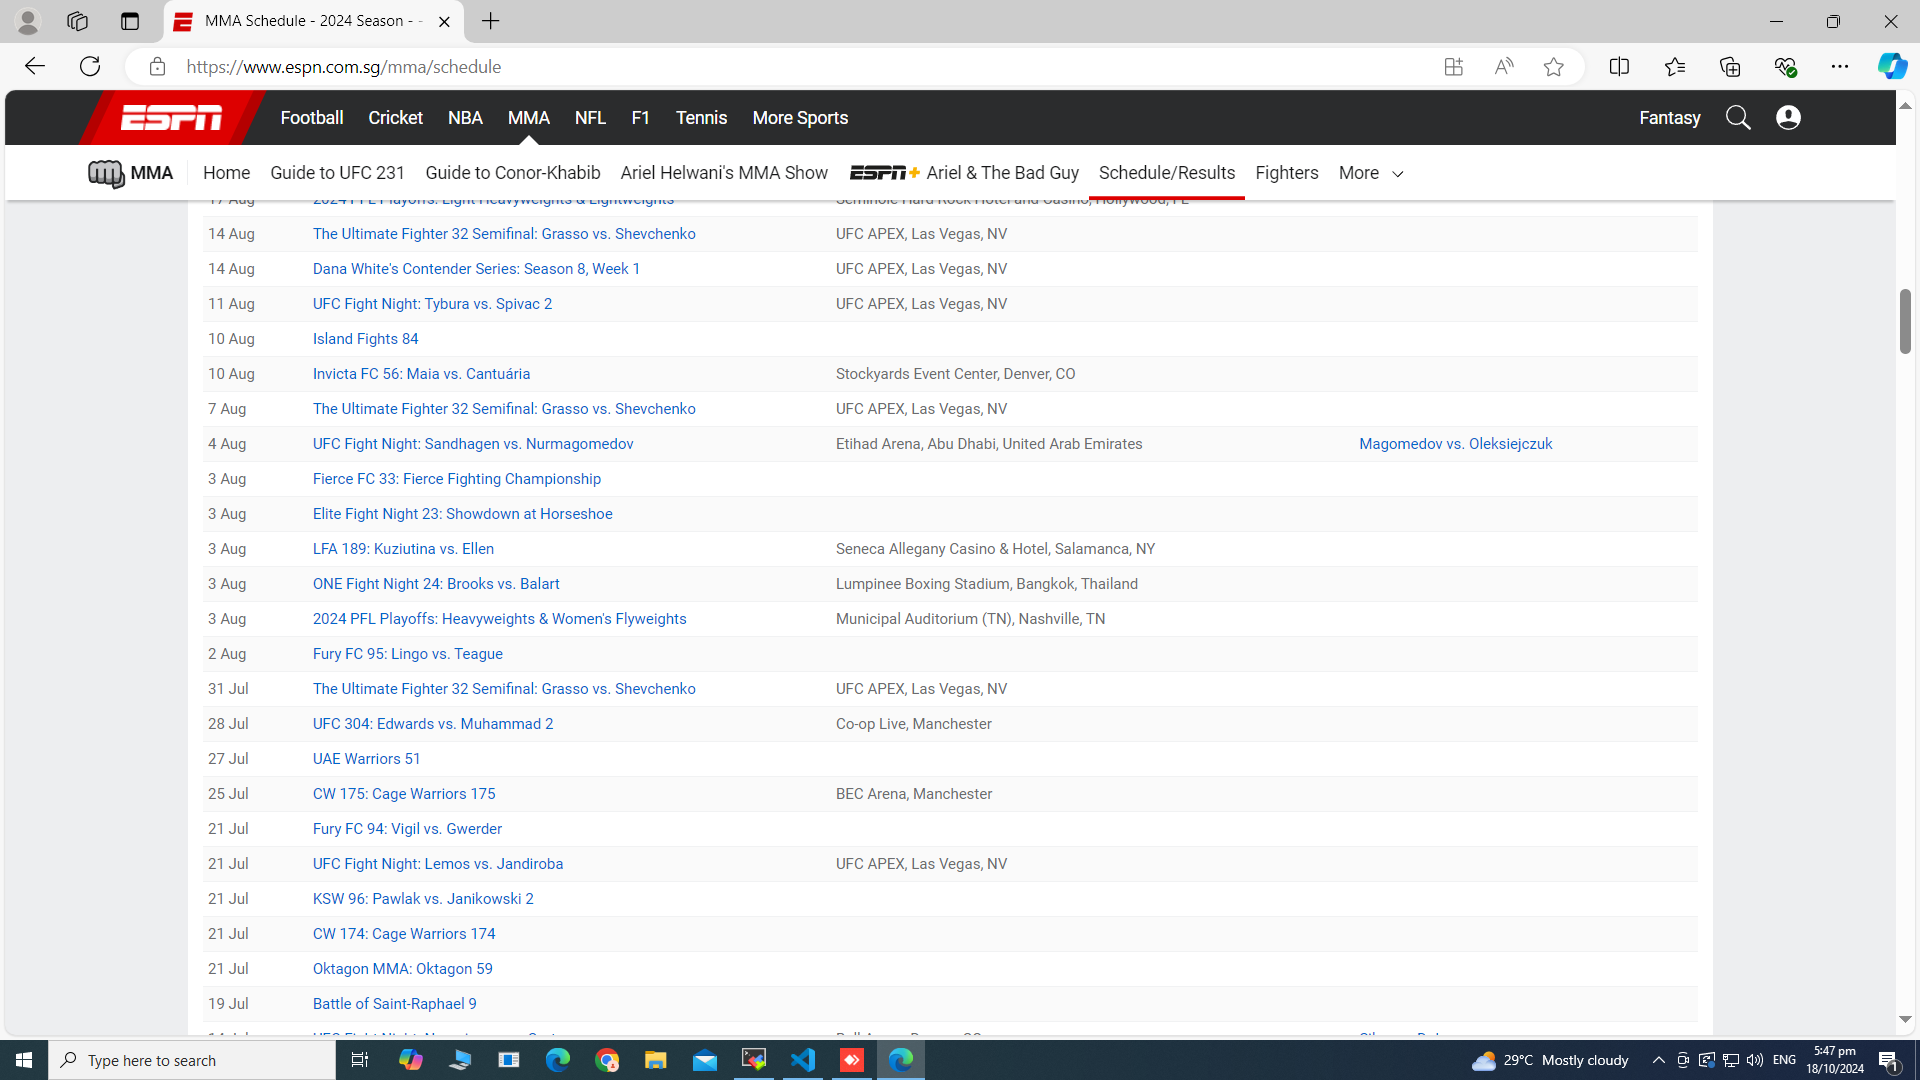This screenshot has height=1080, width=1920.
Task: Add this page to favorites star
Action: [1553, 67]
